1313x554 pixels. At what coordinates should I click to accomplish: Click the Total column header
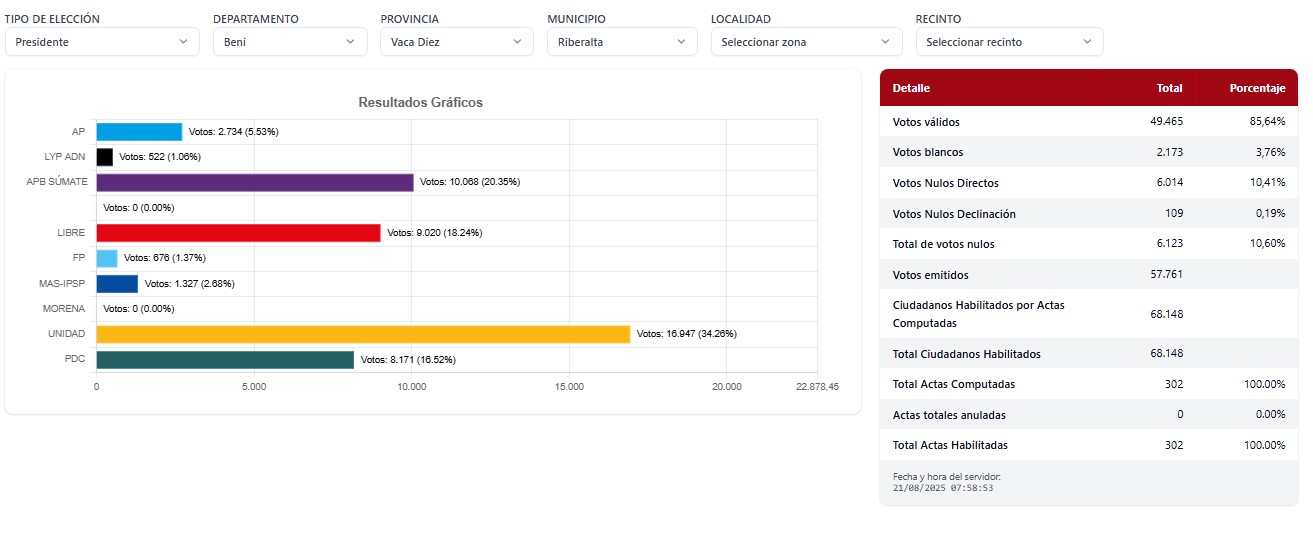pos(1169,88)
